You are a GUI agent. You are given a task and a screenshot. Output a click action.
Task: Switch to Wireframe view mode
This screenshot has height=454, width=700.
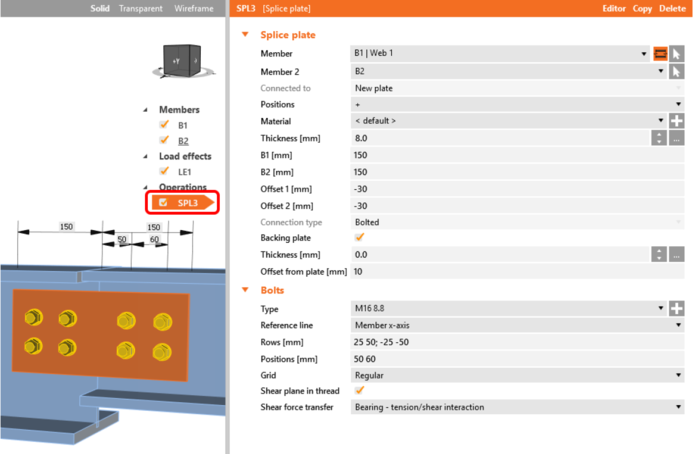click(x=194, y=8)
